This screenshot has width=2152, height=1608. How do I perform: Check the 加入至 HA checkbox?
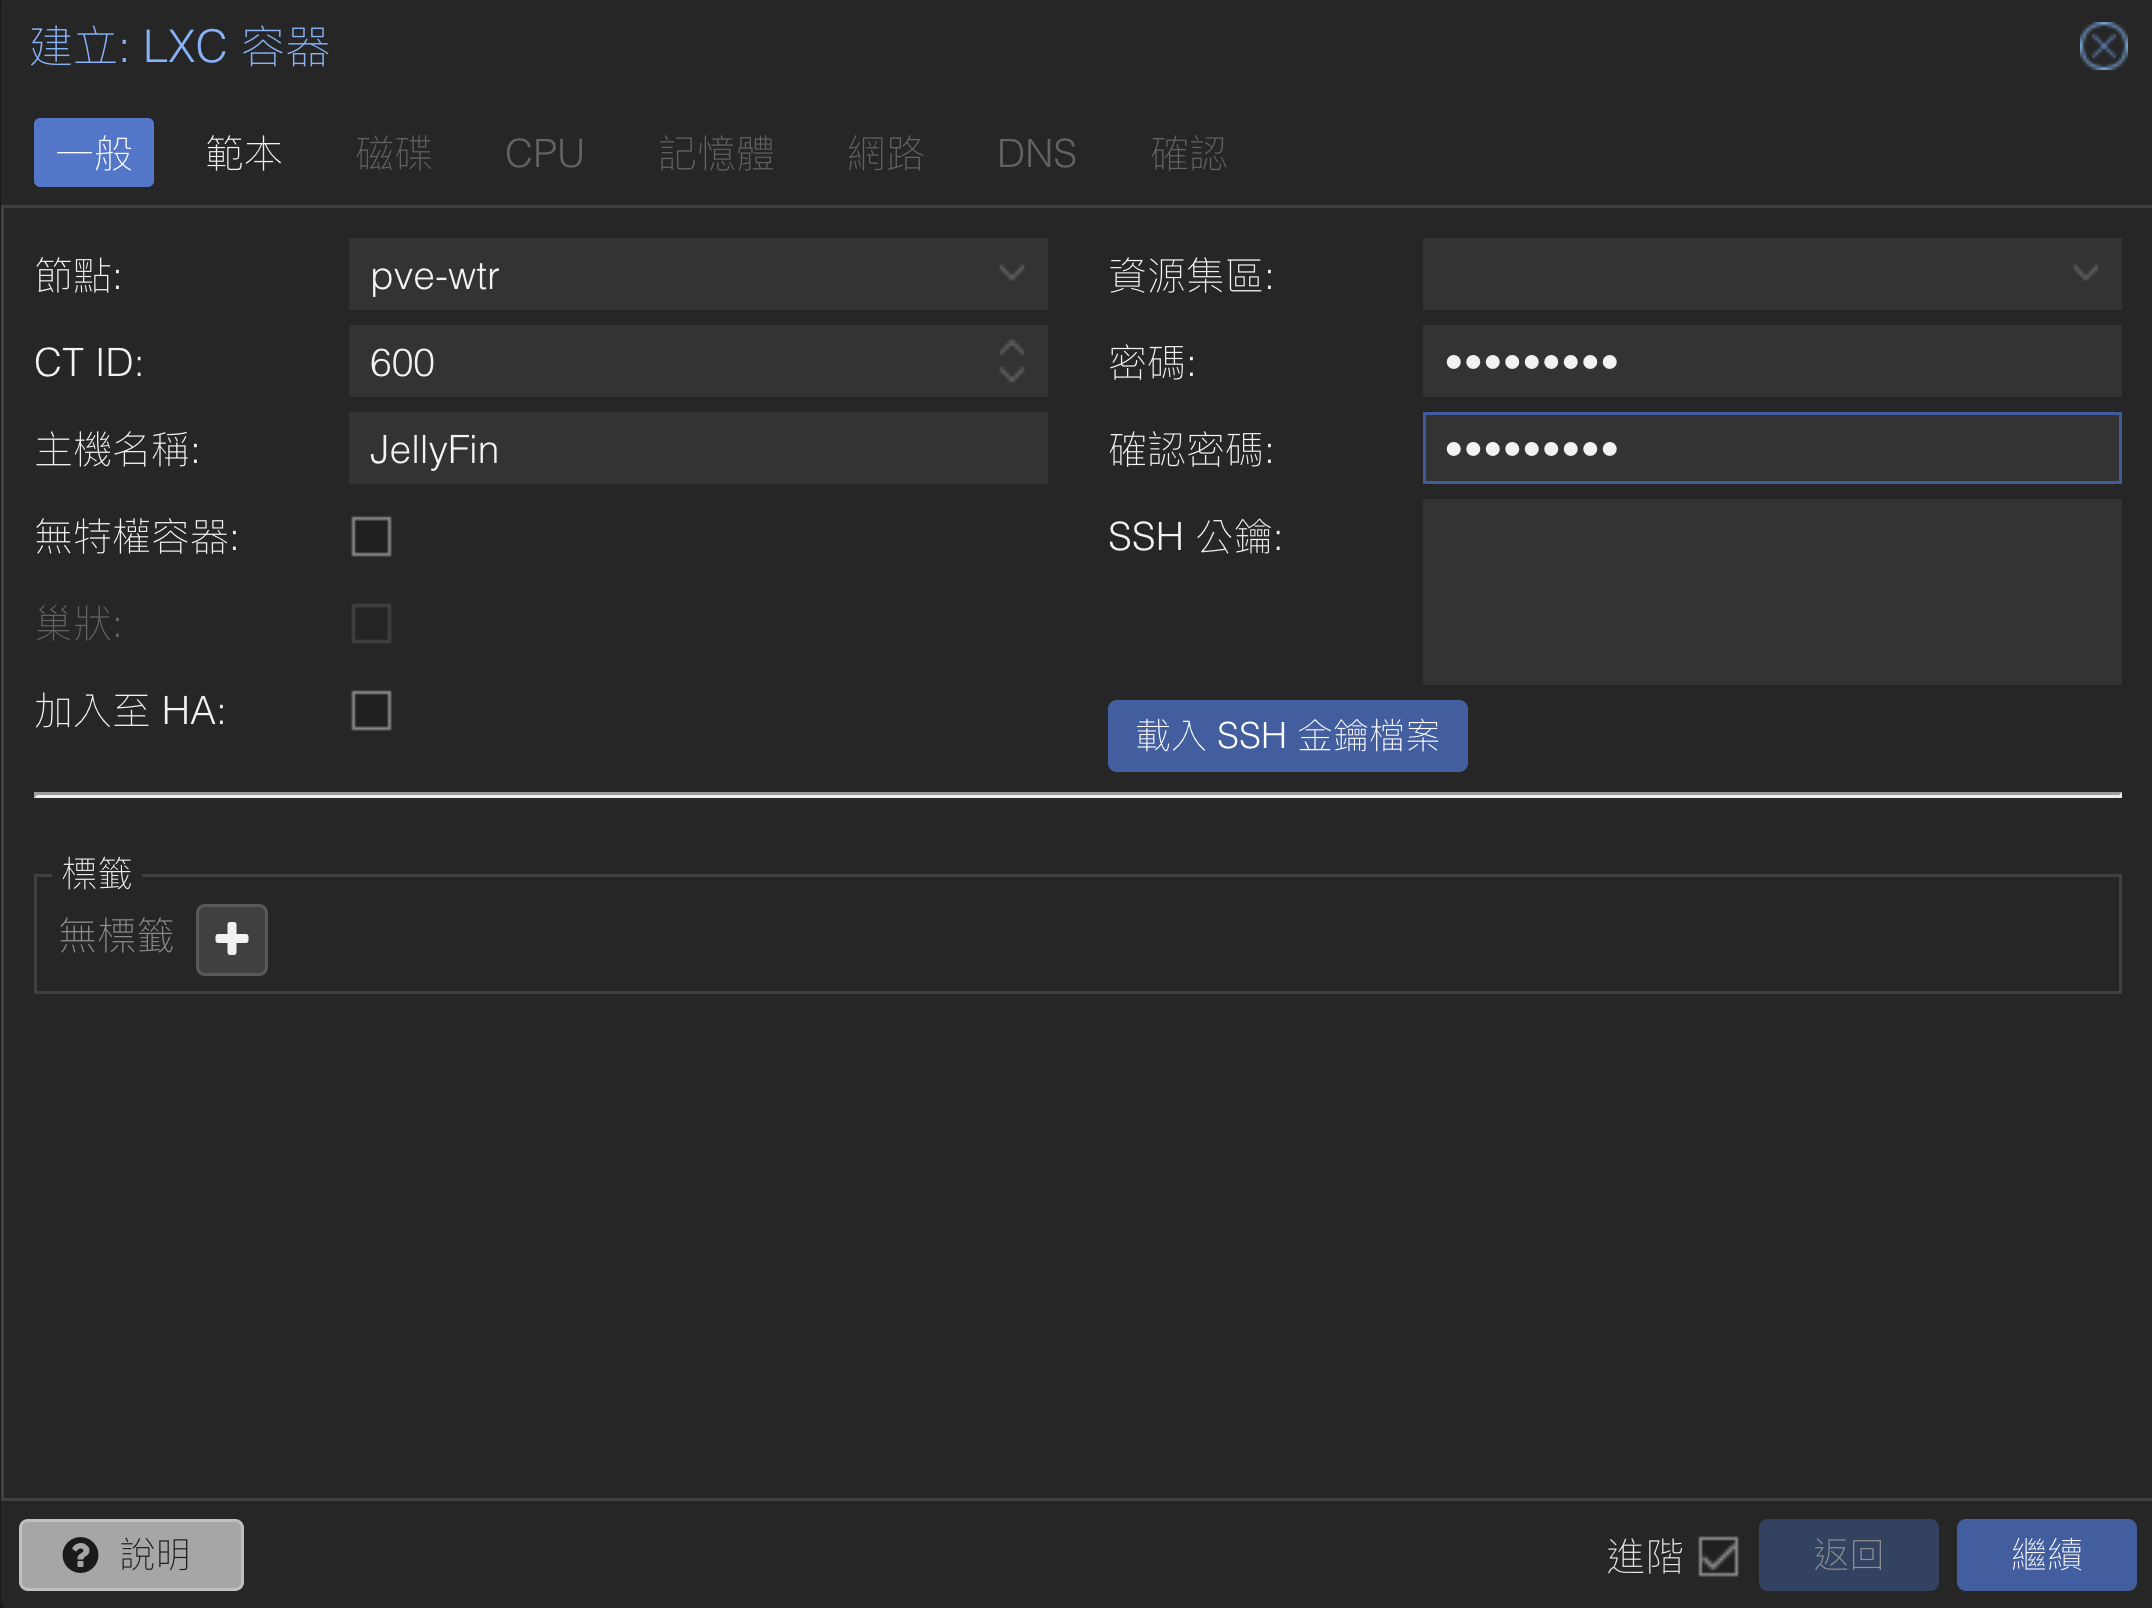pos(371,711)
